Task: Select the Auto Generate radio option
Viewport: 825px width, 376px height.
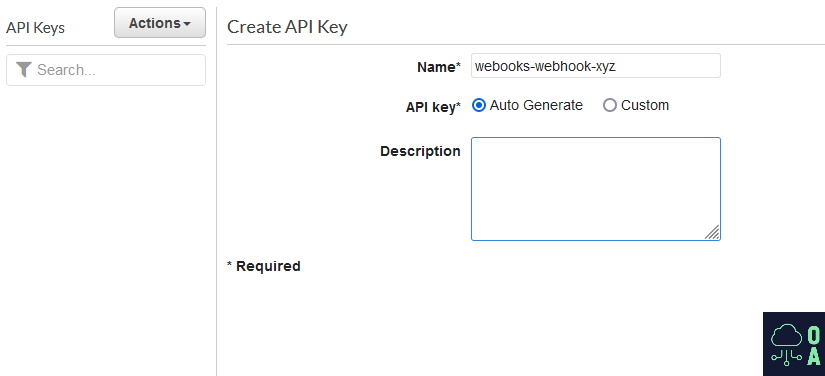Action: [478, 105]
